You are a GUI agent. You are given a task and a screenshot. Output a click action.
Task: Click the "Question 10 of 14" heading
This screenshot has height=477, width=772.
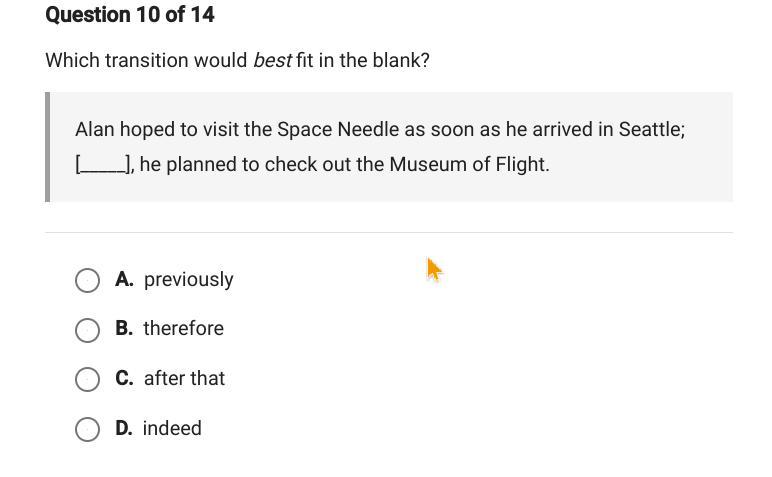coord(130,15)
